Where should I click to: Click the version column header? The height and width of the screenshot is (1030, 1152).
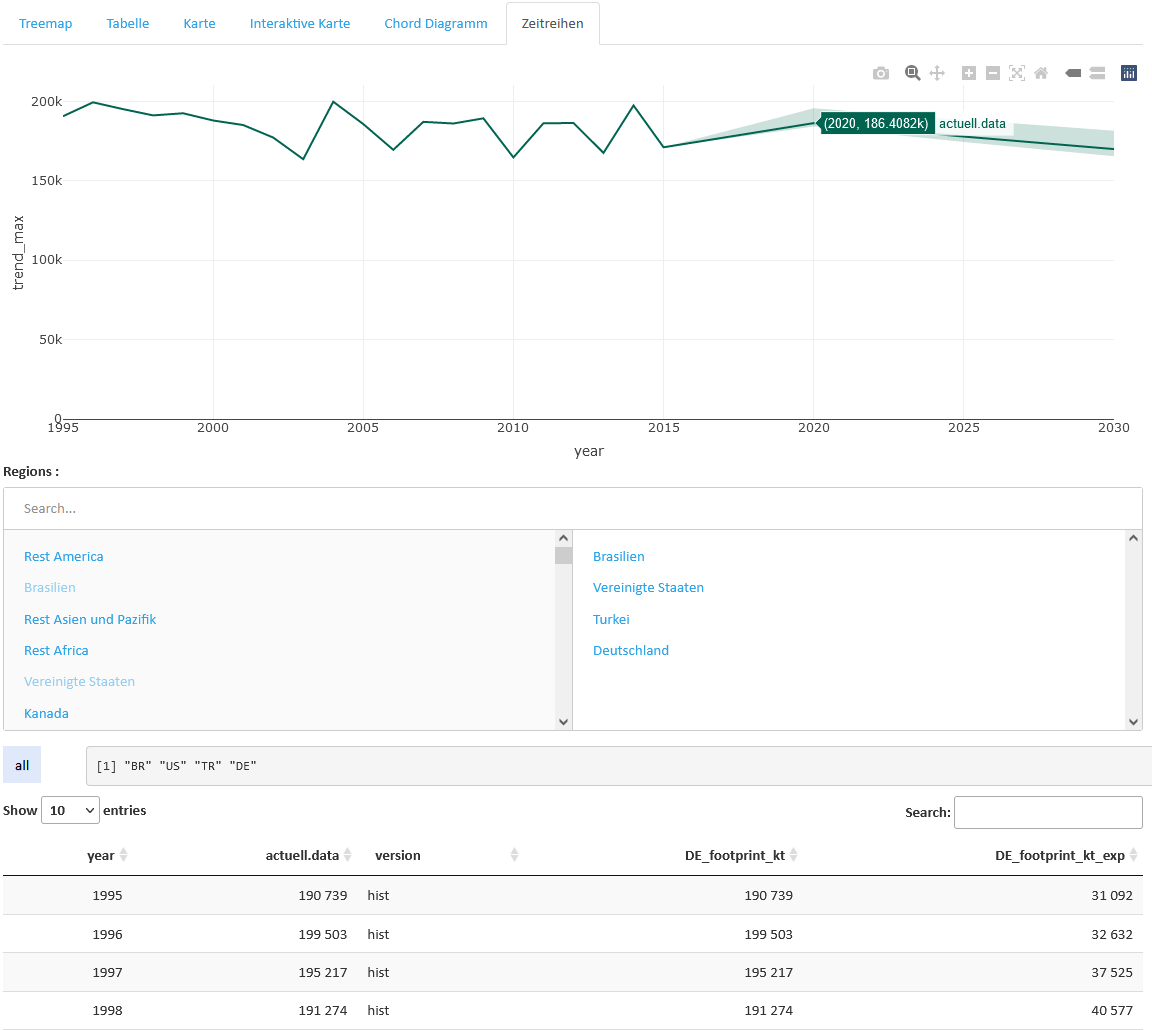click(397, 854)
